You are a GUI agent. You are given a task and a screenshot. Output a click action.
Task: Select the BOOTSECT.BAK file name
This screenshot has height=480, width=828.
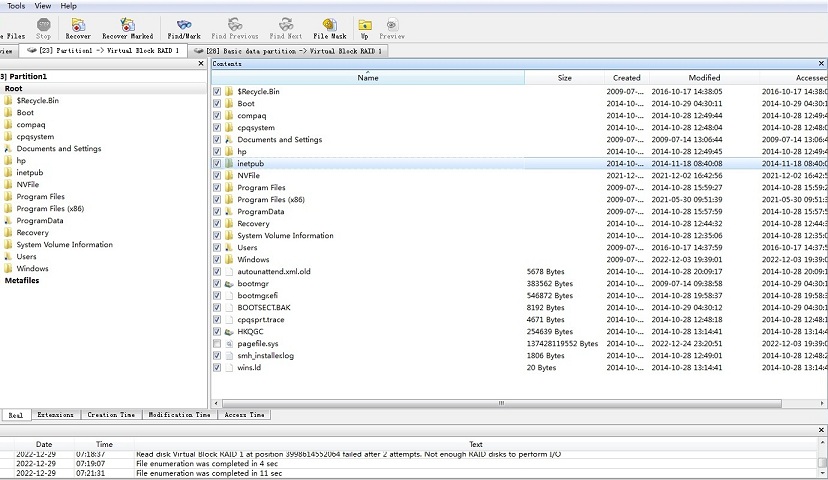pos(264,307)
